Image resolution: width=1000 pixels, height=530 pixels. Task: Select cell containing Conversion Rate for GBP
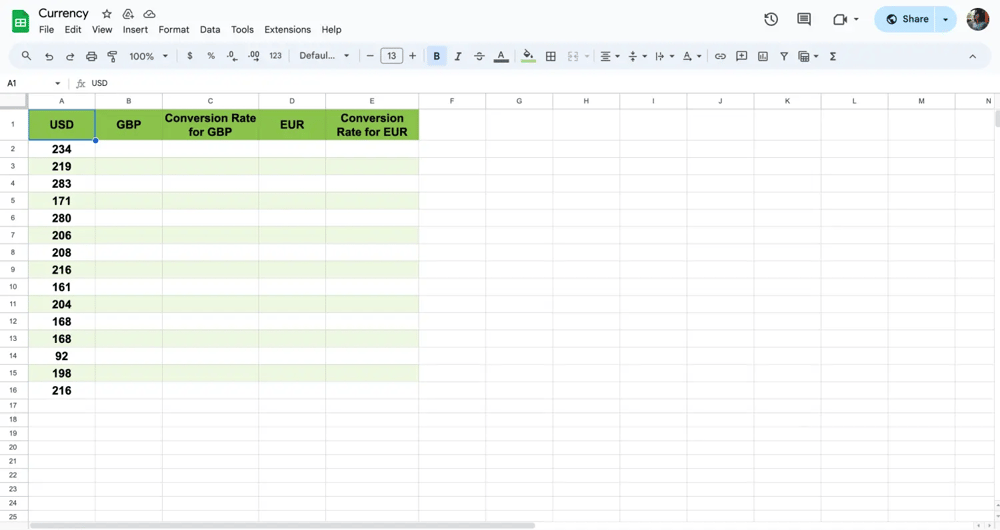tap(210, 125)
